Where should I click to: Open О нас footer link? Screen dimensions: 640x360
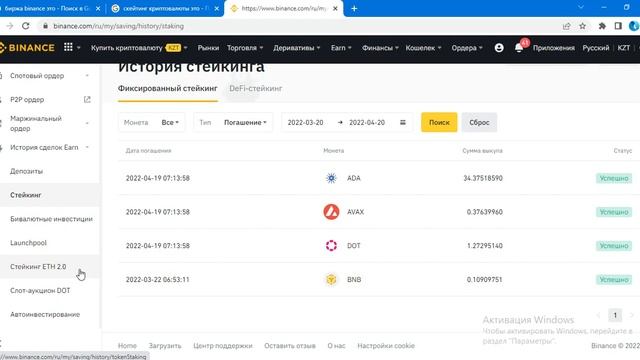click(336, 346)
